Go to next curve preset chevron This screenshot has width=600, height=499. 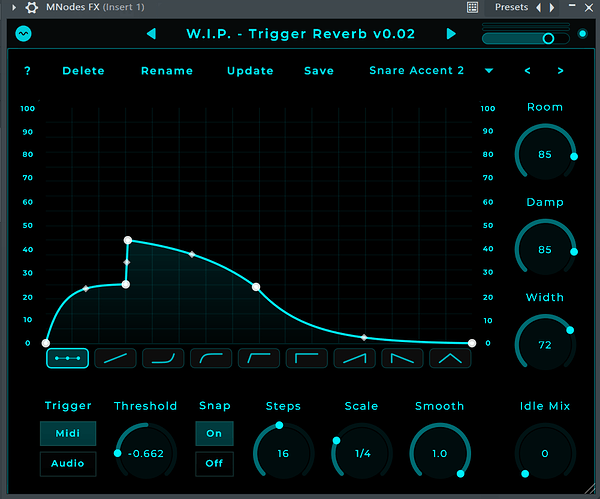[560, 71]
